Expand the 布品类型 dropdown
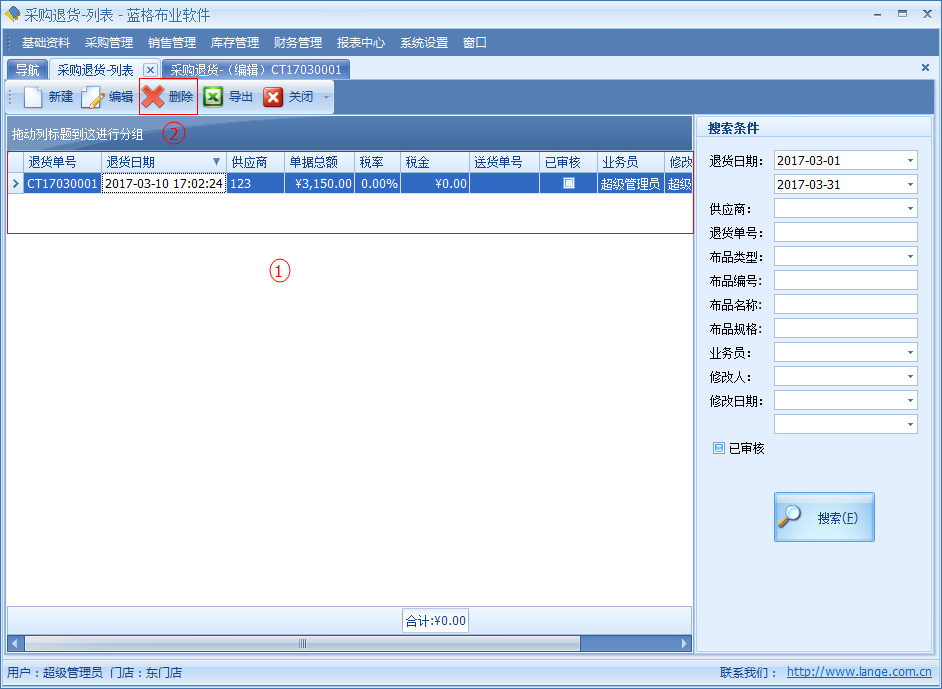The width and height of the screenshot is (942, 689). click(910, 257)
